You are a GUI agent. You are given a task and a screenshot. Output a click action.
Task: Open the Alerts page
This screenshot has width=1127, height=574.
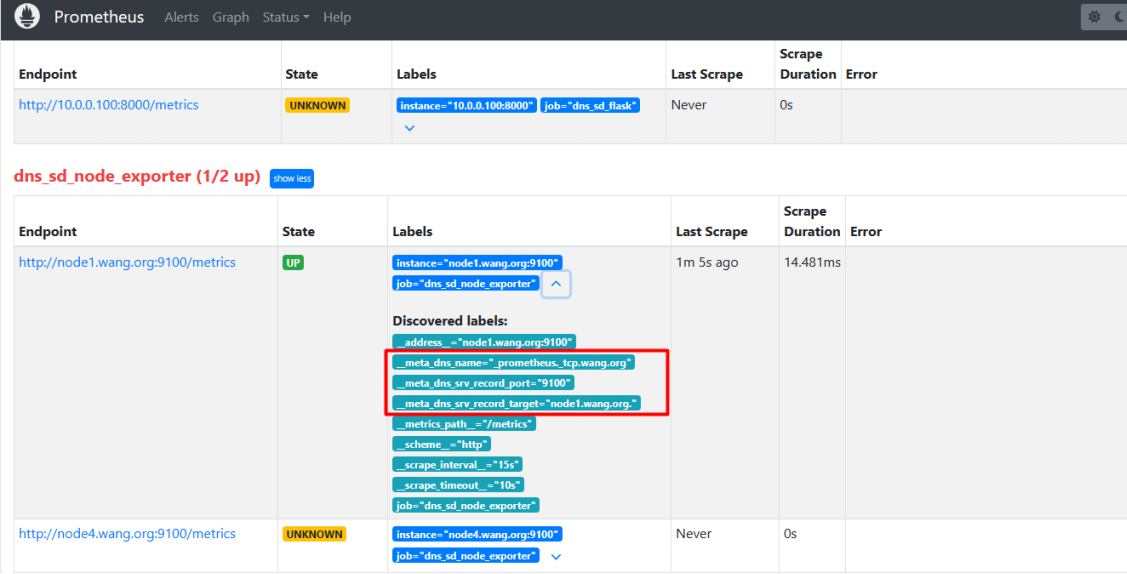coord(181,17)
